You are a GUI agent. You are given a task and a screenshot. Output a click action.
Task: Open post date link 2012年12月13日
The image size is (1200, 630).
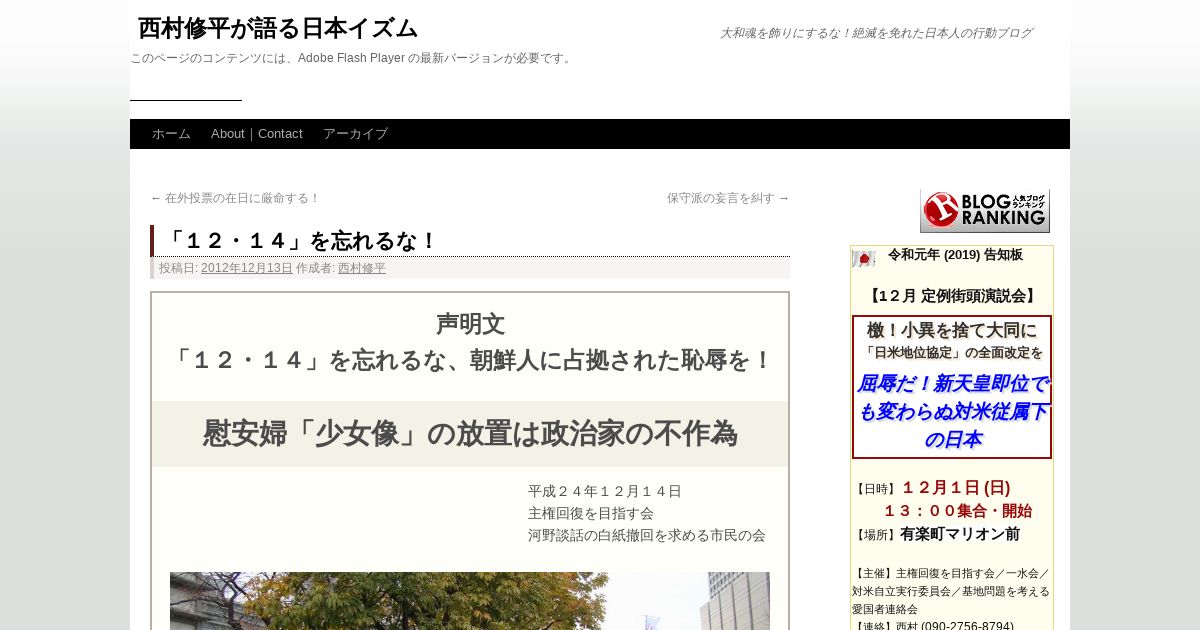point(247,268)
